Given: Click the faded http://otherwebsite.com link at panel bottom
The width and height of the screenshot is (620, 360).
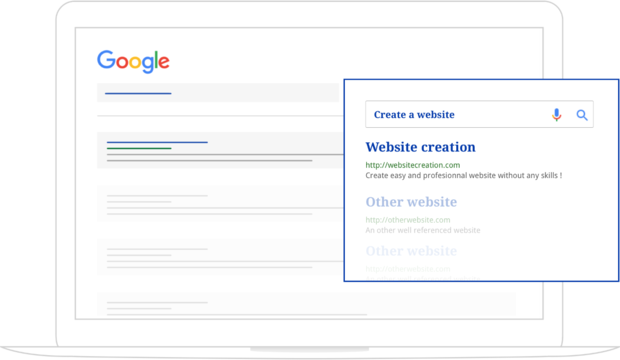Looking at the screenshot, I should click(x=408, y=269).
